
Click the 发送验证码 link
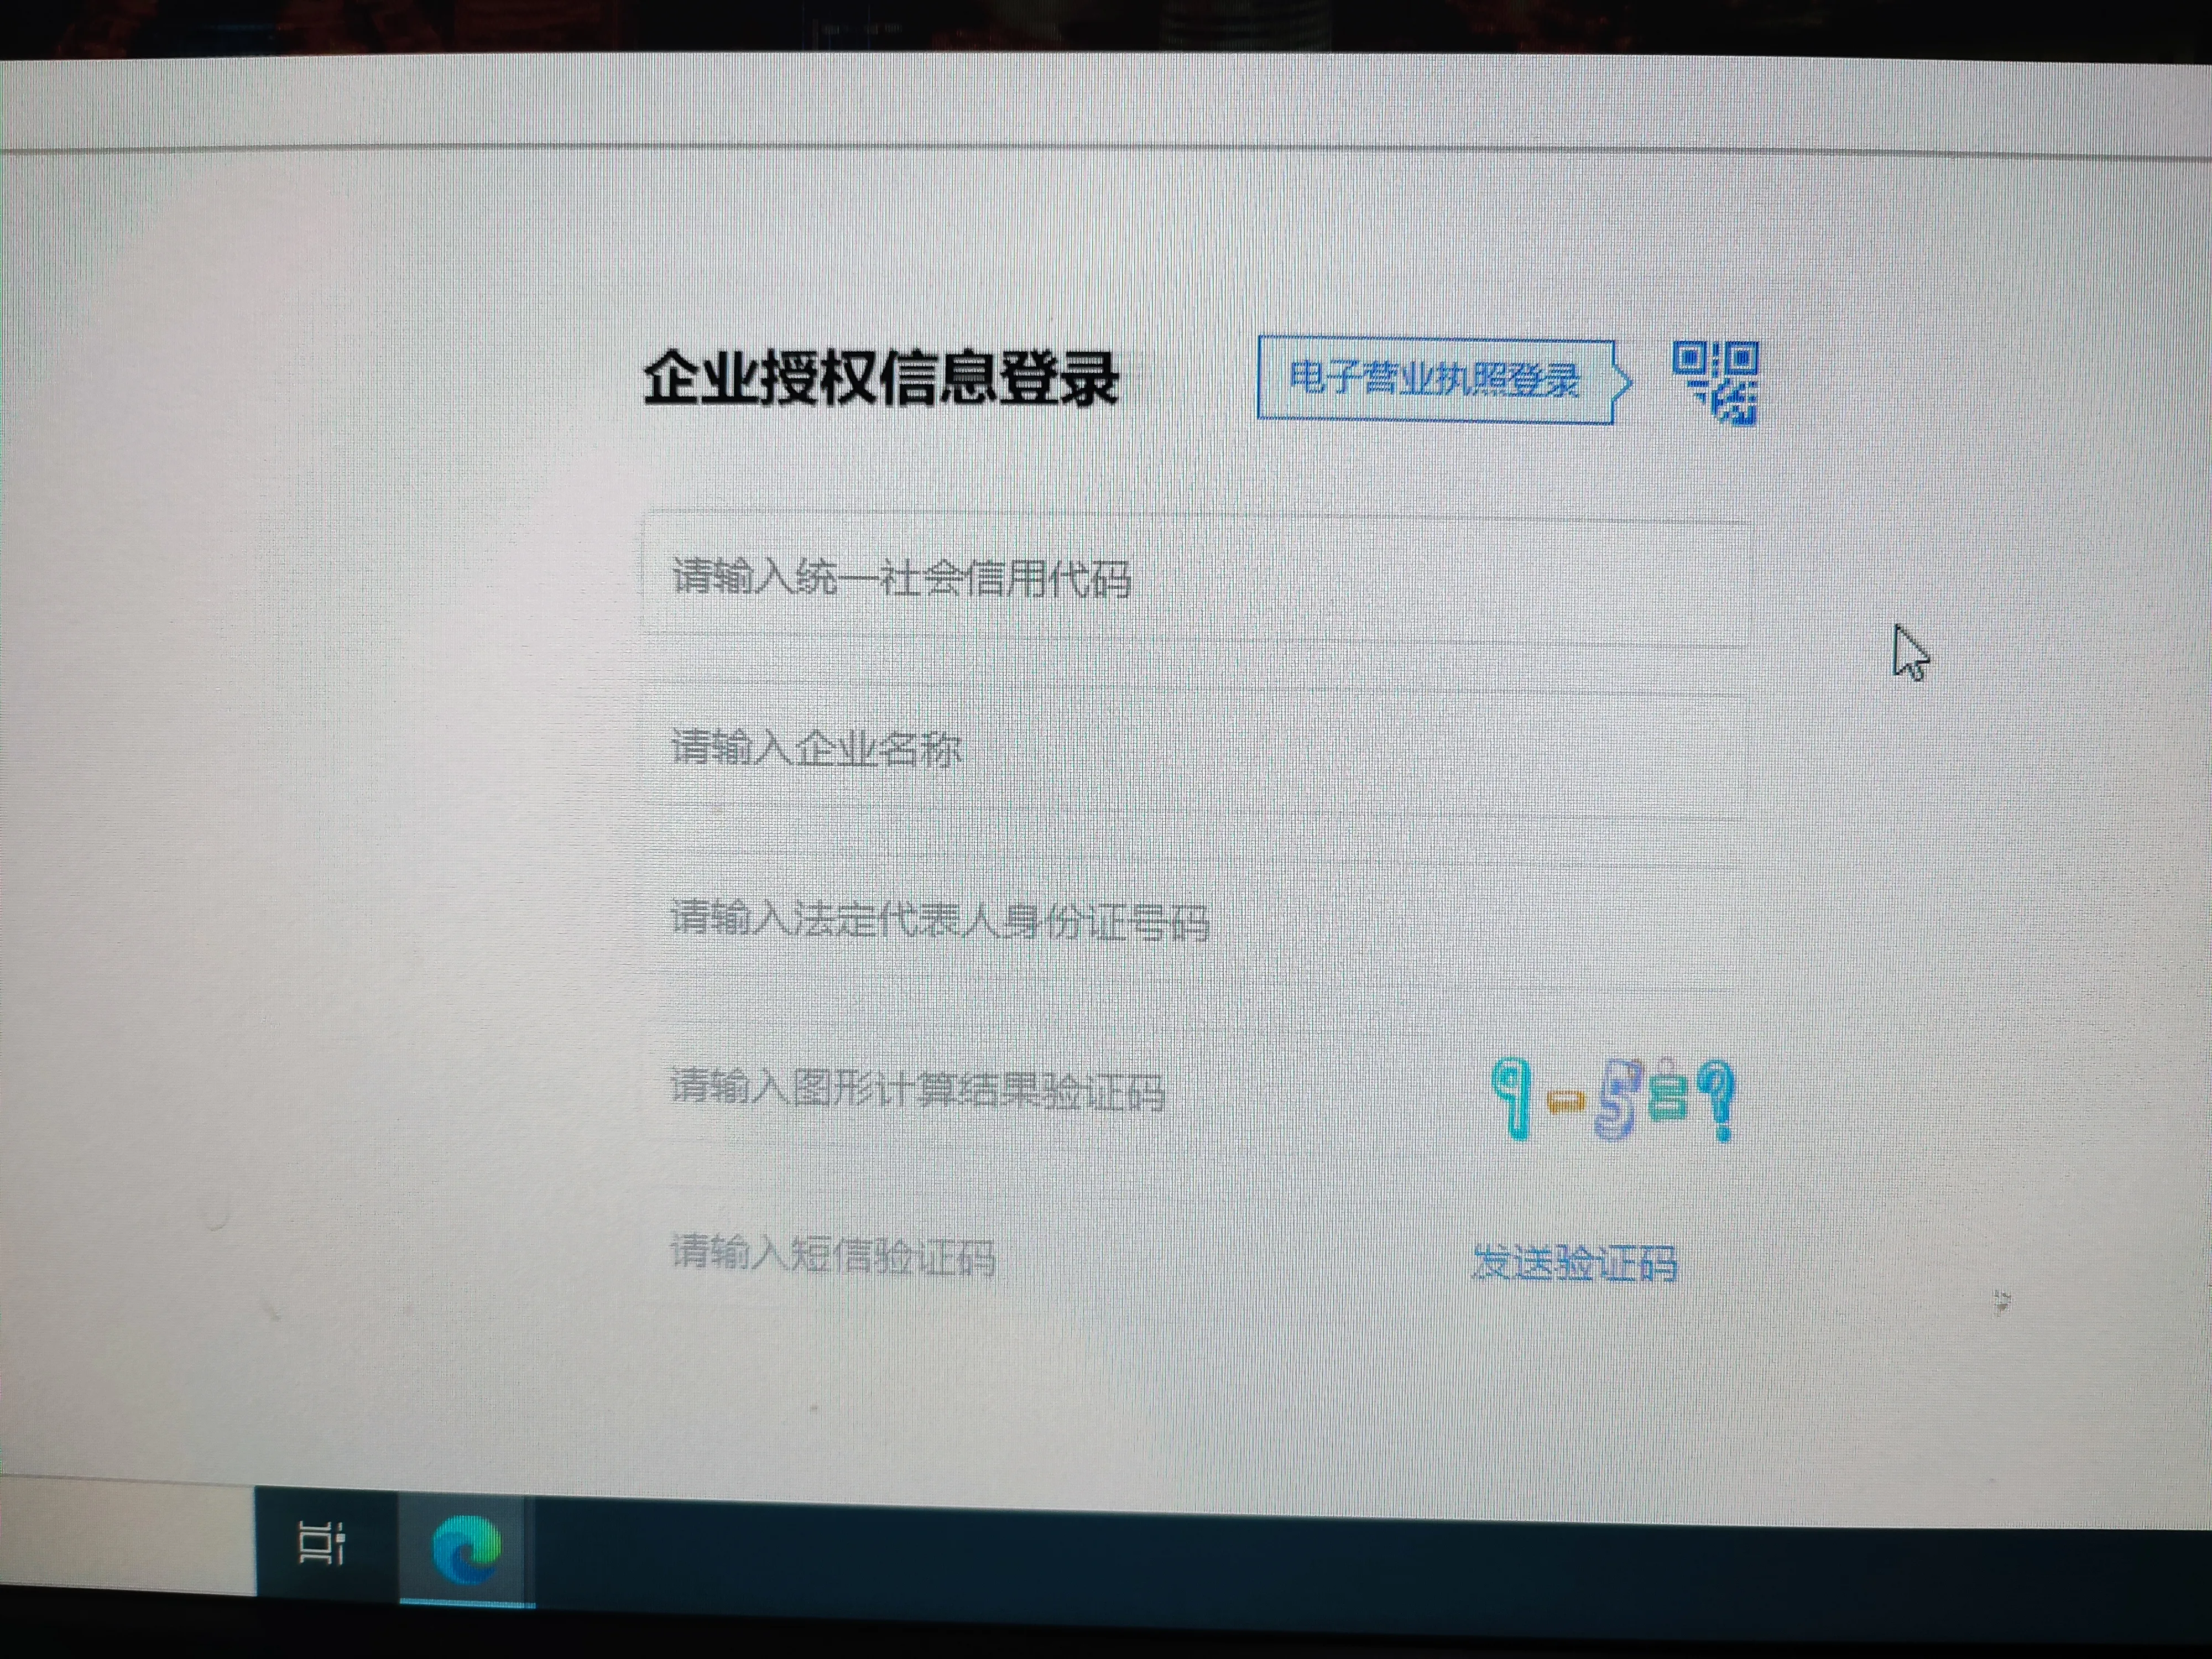(1574, 1263)
